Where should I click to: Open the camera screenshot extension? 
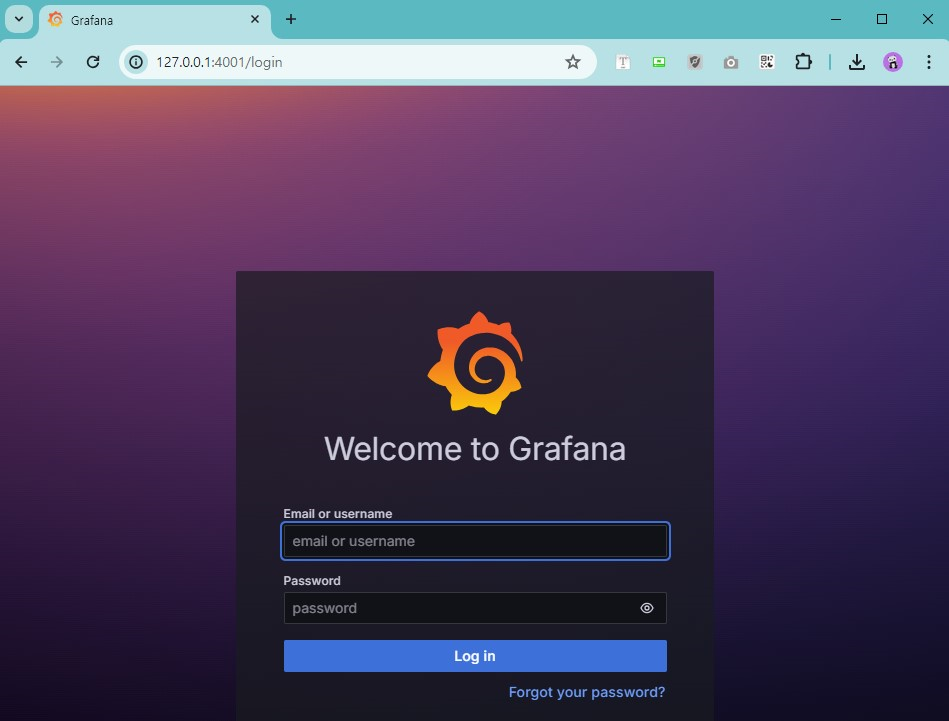click(731, 62)
